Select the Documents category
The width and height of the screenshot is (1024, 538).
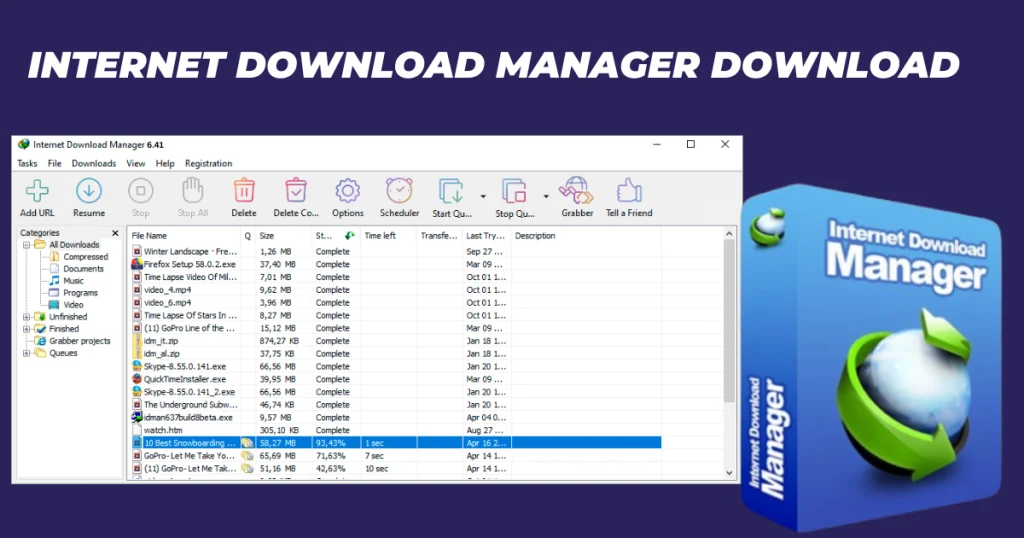point(84,268)
